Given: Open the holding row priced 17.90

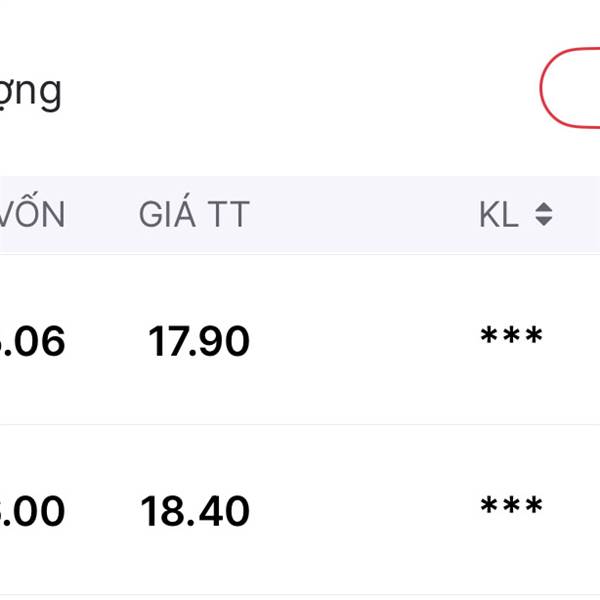Looking at the screenshot, I should (x=300, y=339).
